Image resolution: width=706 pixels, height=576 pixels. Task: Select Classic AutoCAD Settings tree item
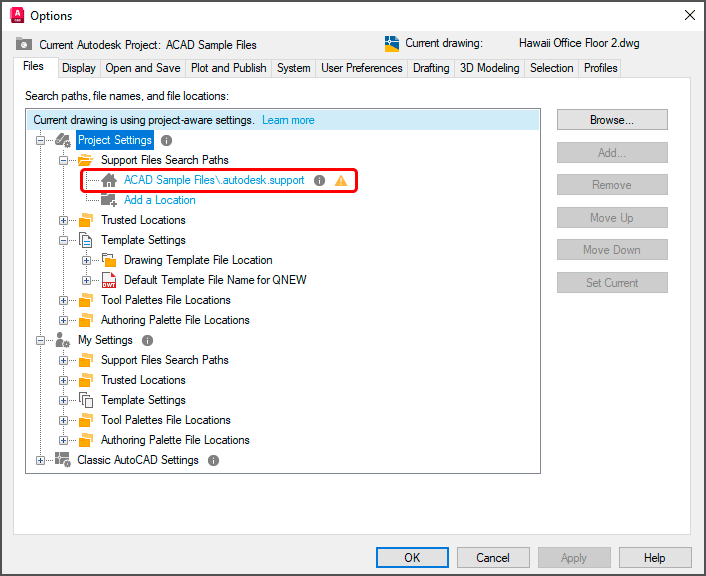[138, 460]
